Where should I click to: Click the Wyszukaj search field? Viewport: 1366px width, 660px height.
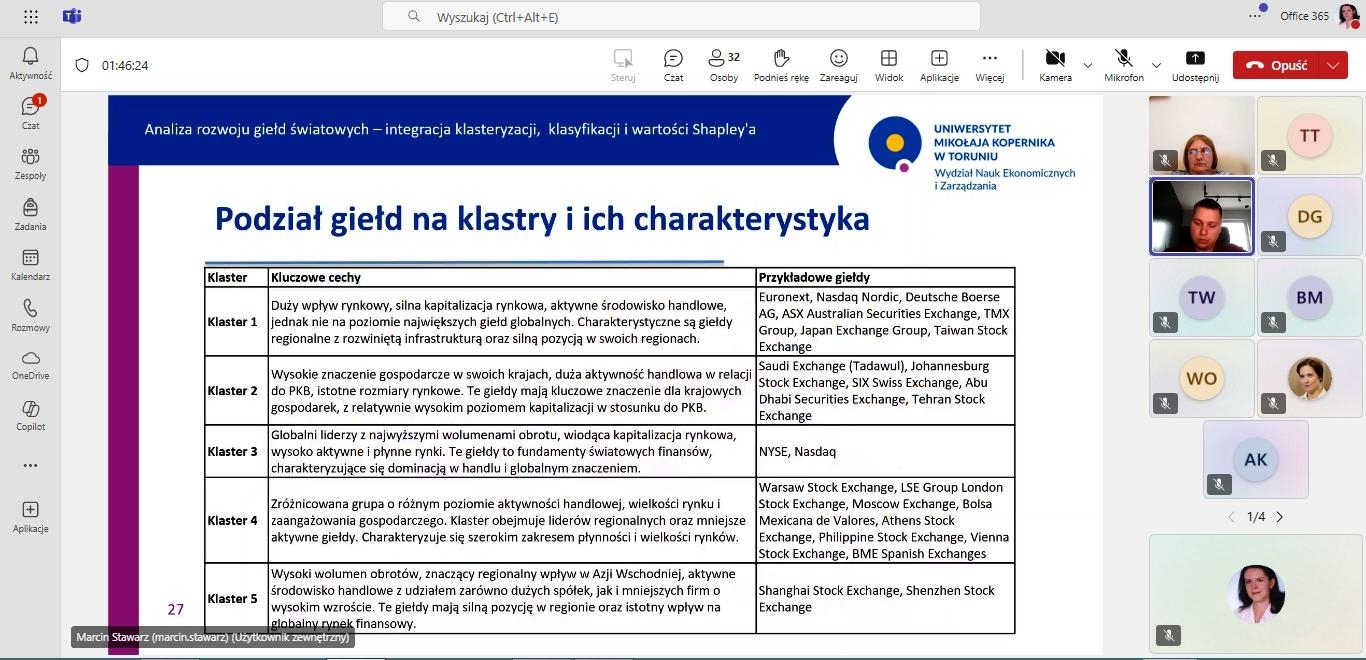pos(680,17)
